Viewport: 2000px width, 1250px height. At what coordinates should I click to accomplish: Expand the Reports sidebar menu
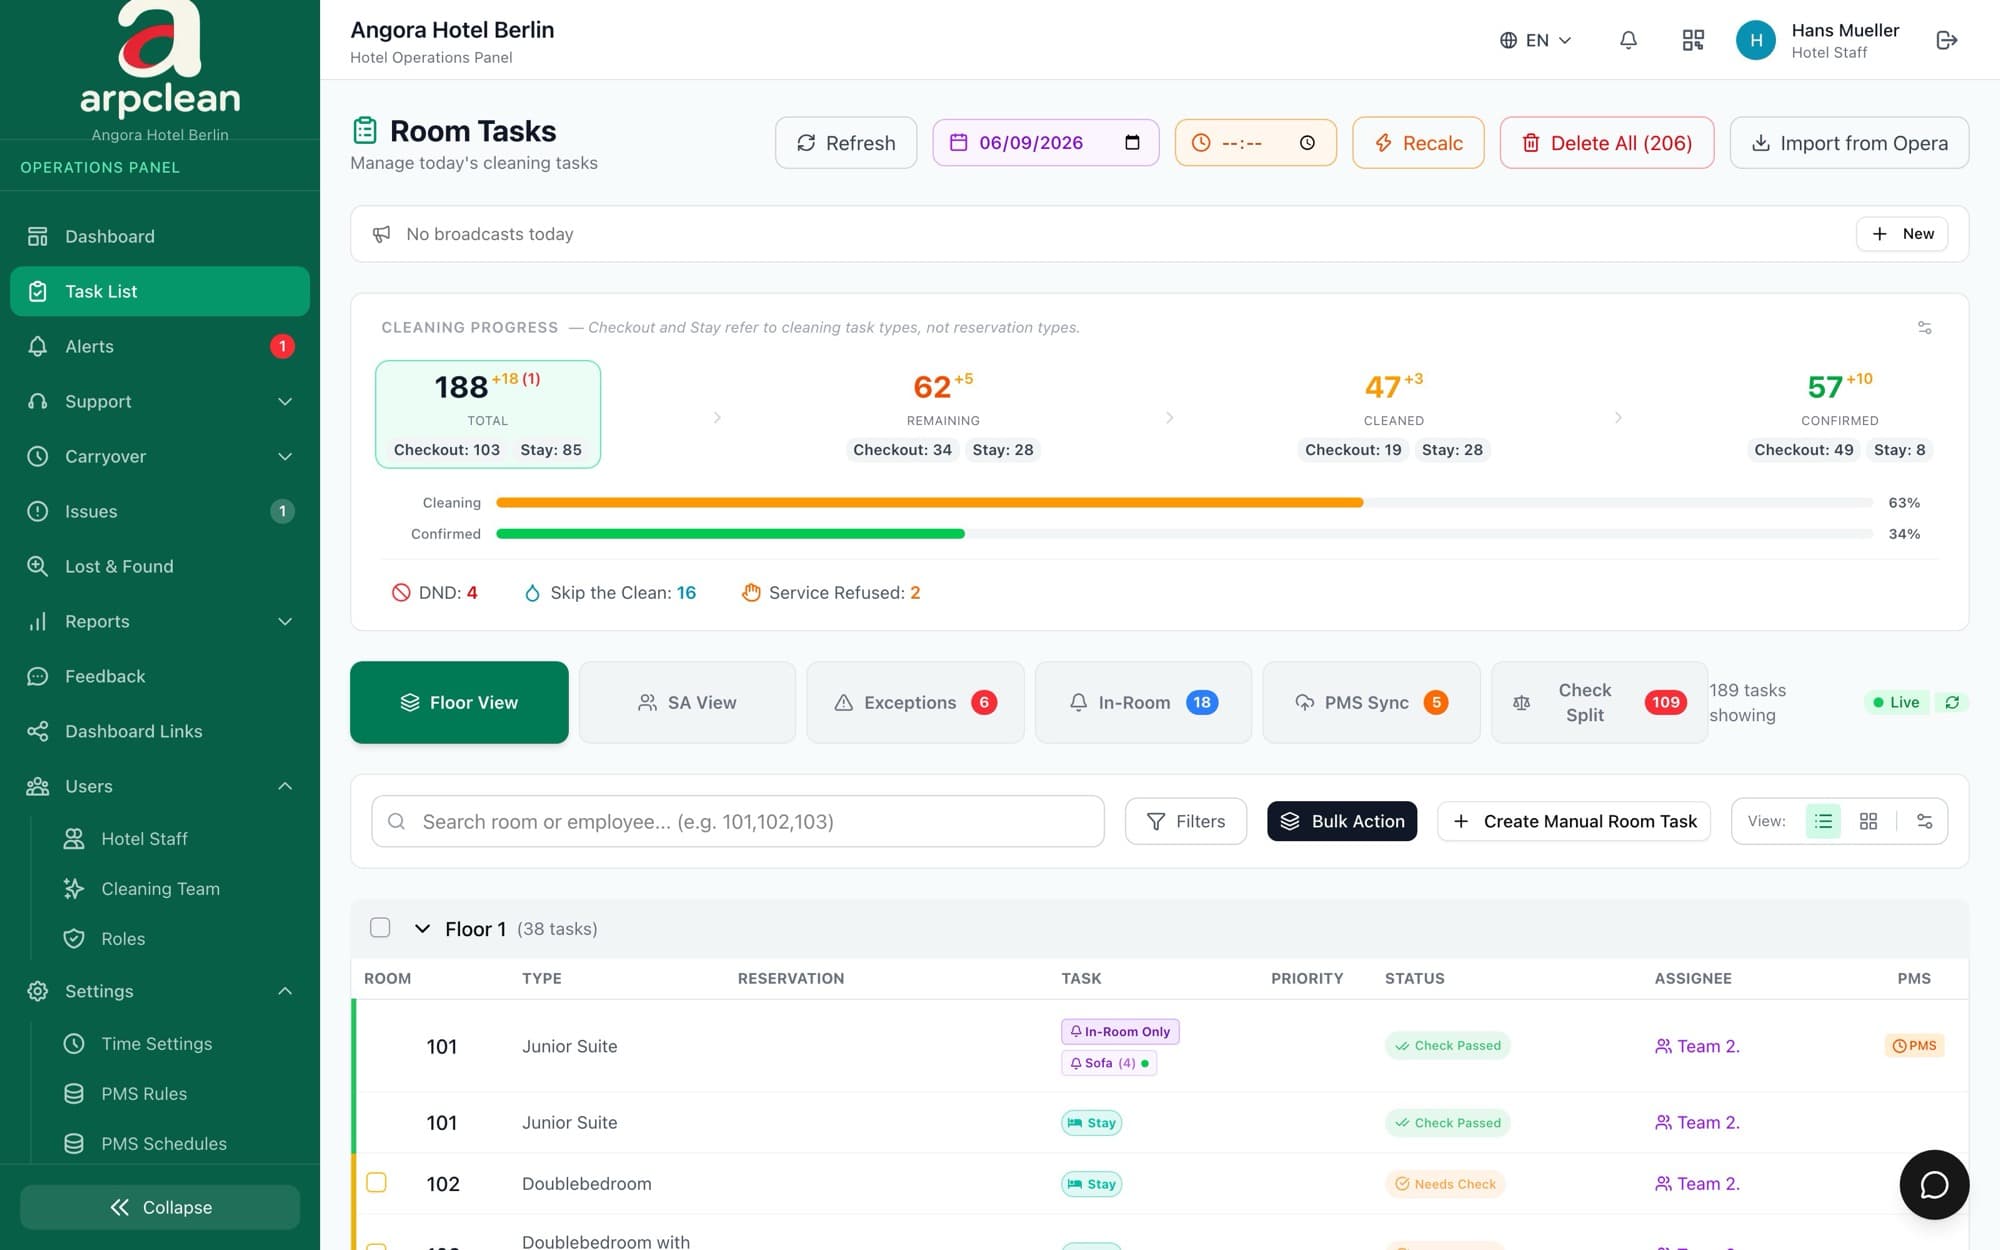click(160, 621)
